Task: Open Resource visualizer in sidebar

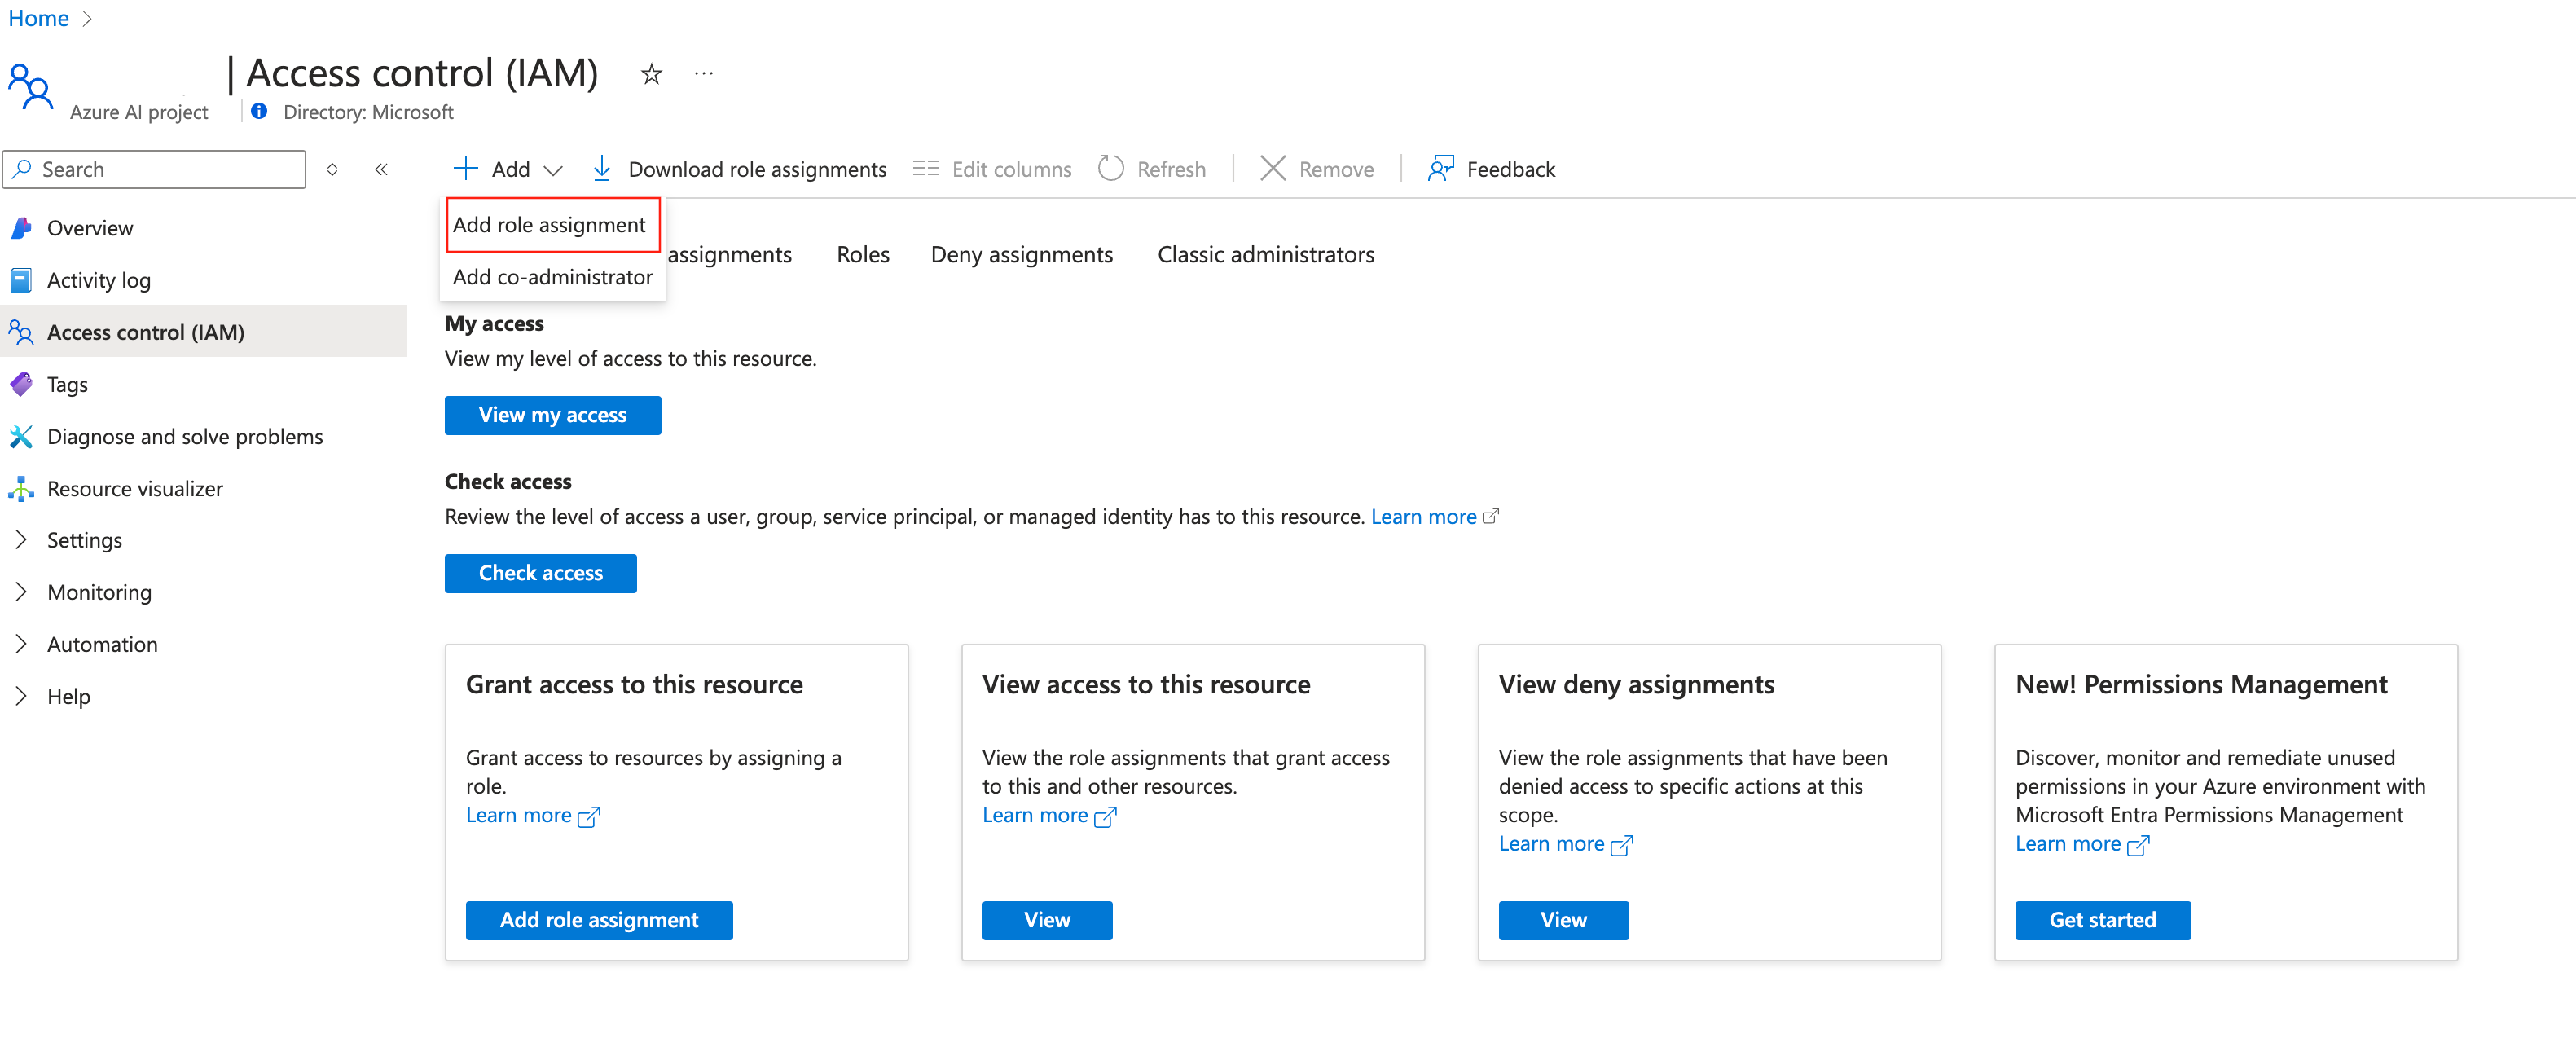Action: 134,489
